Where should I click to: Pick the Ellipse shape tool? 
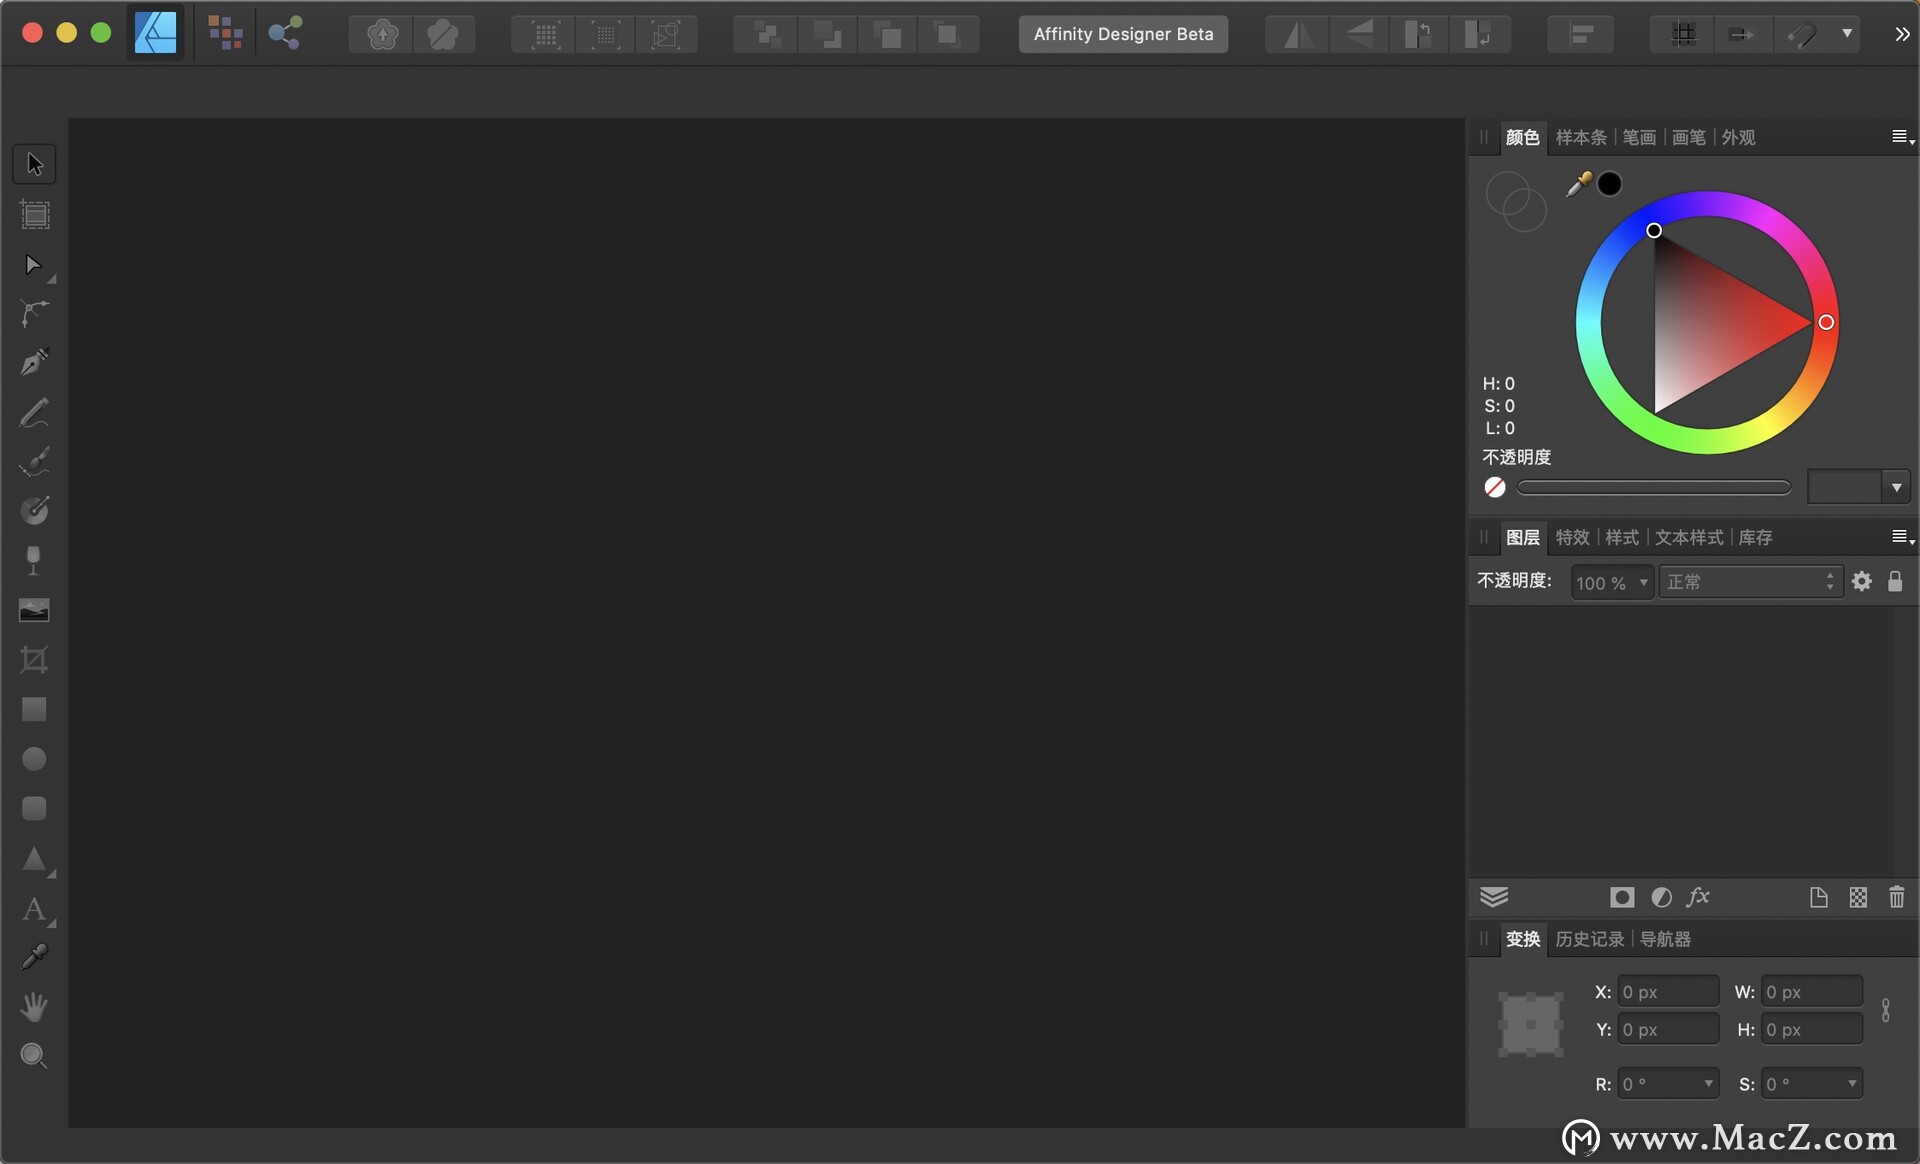[34, 759]
